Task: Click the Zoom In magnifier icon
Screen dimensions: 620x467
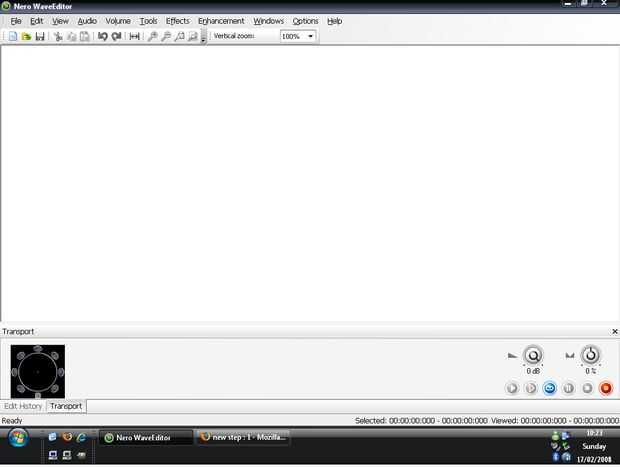Action: point(152,36)
